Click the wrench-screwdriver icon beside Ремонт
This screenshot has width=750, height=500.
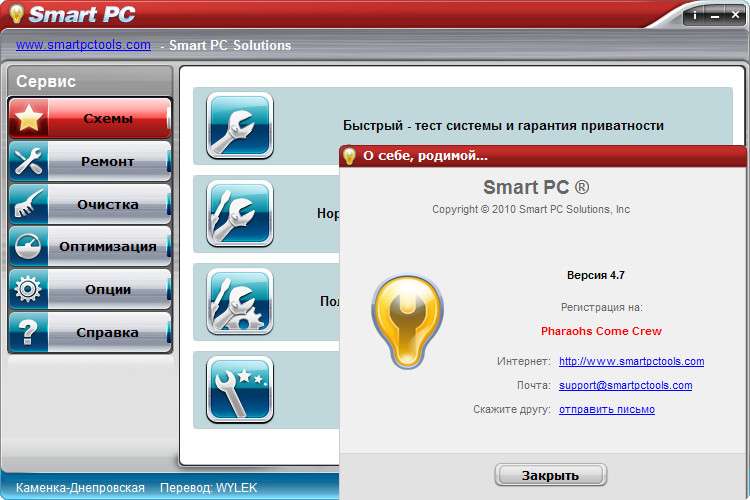[x=29, y=161]
